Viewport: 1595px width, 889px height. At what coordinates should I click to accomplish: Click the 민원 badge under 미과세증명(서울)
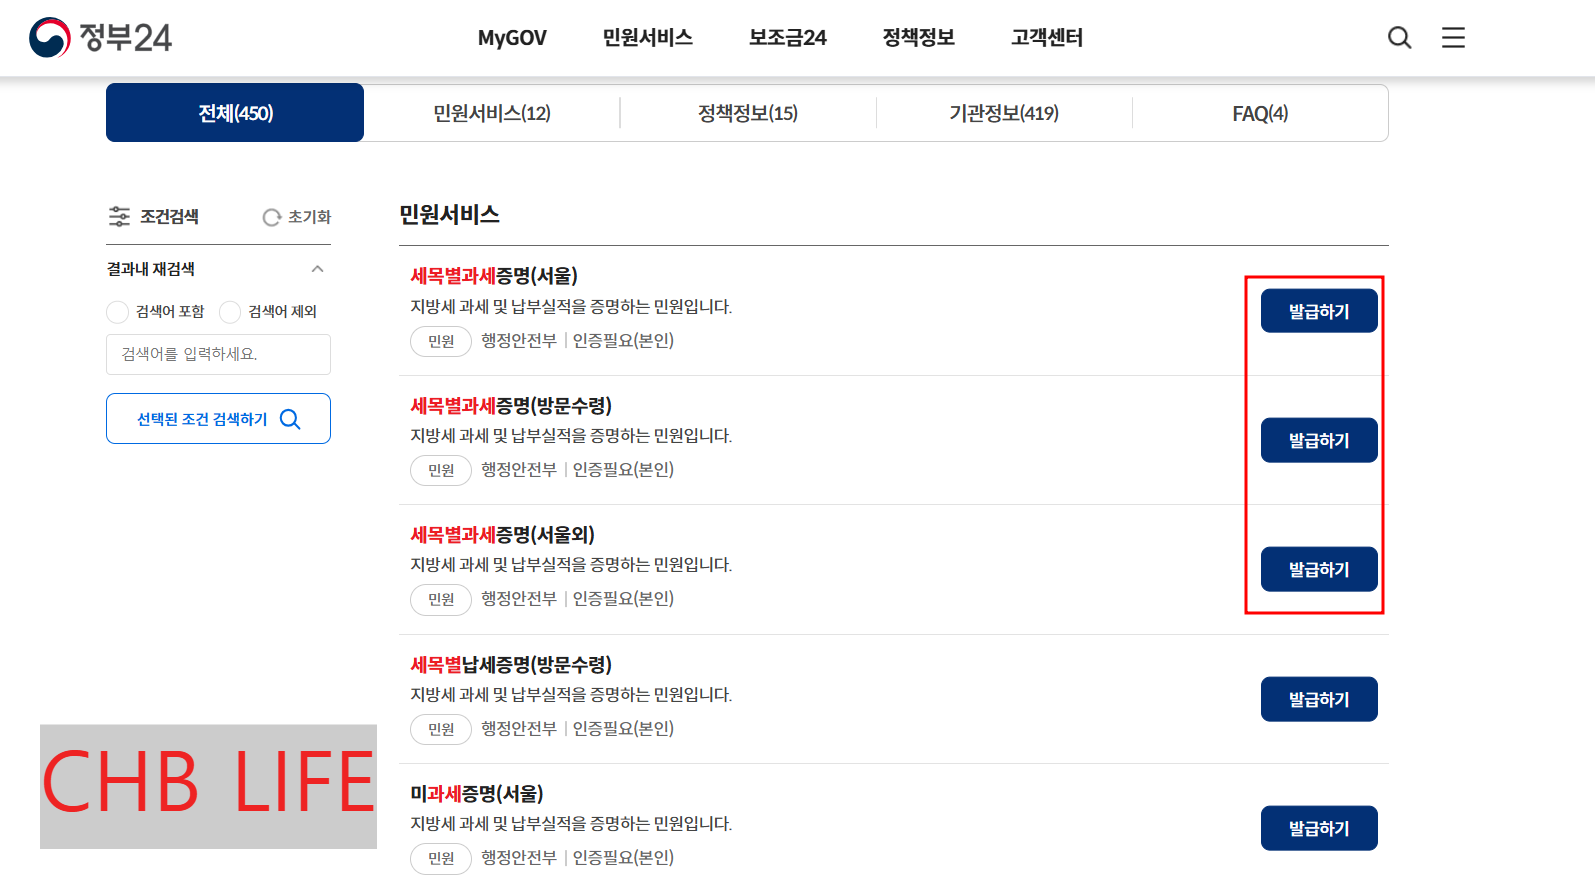point(440,858)
